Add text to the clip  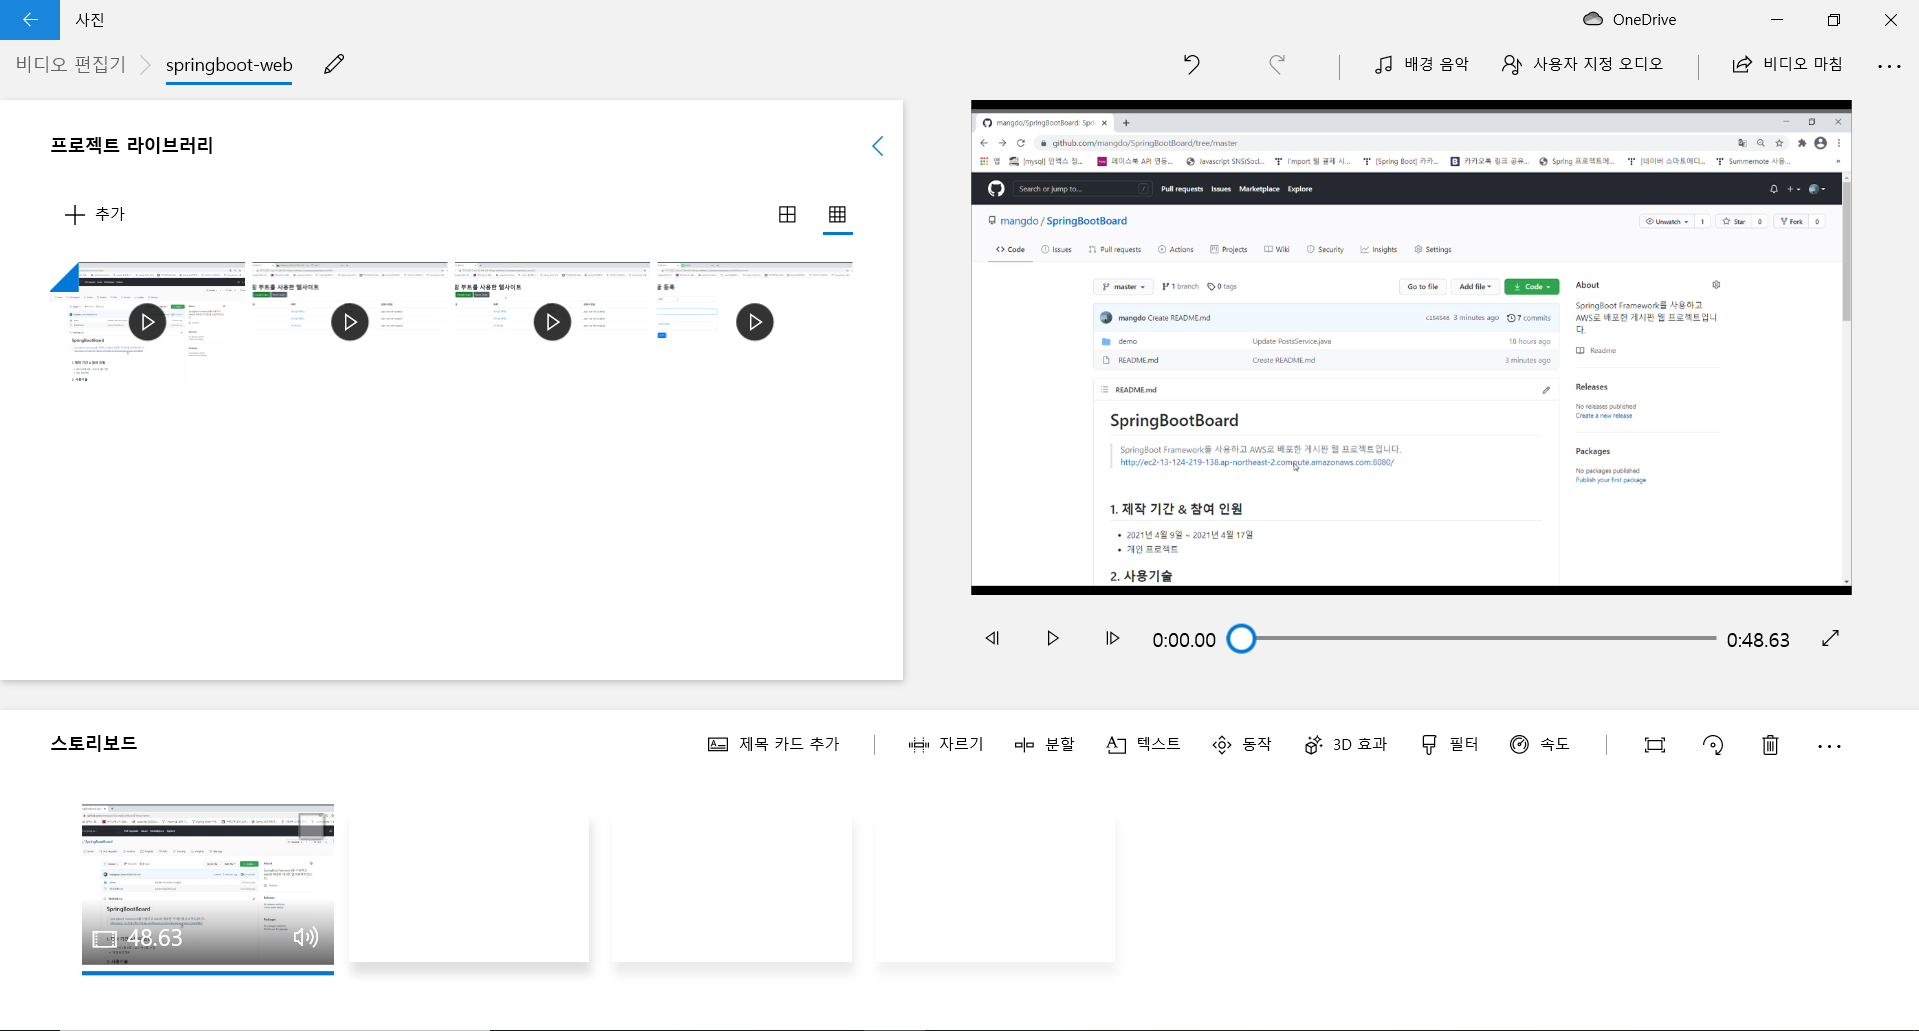click(x=1143, y=744)
